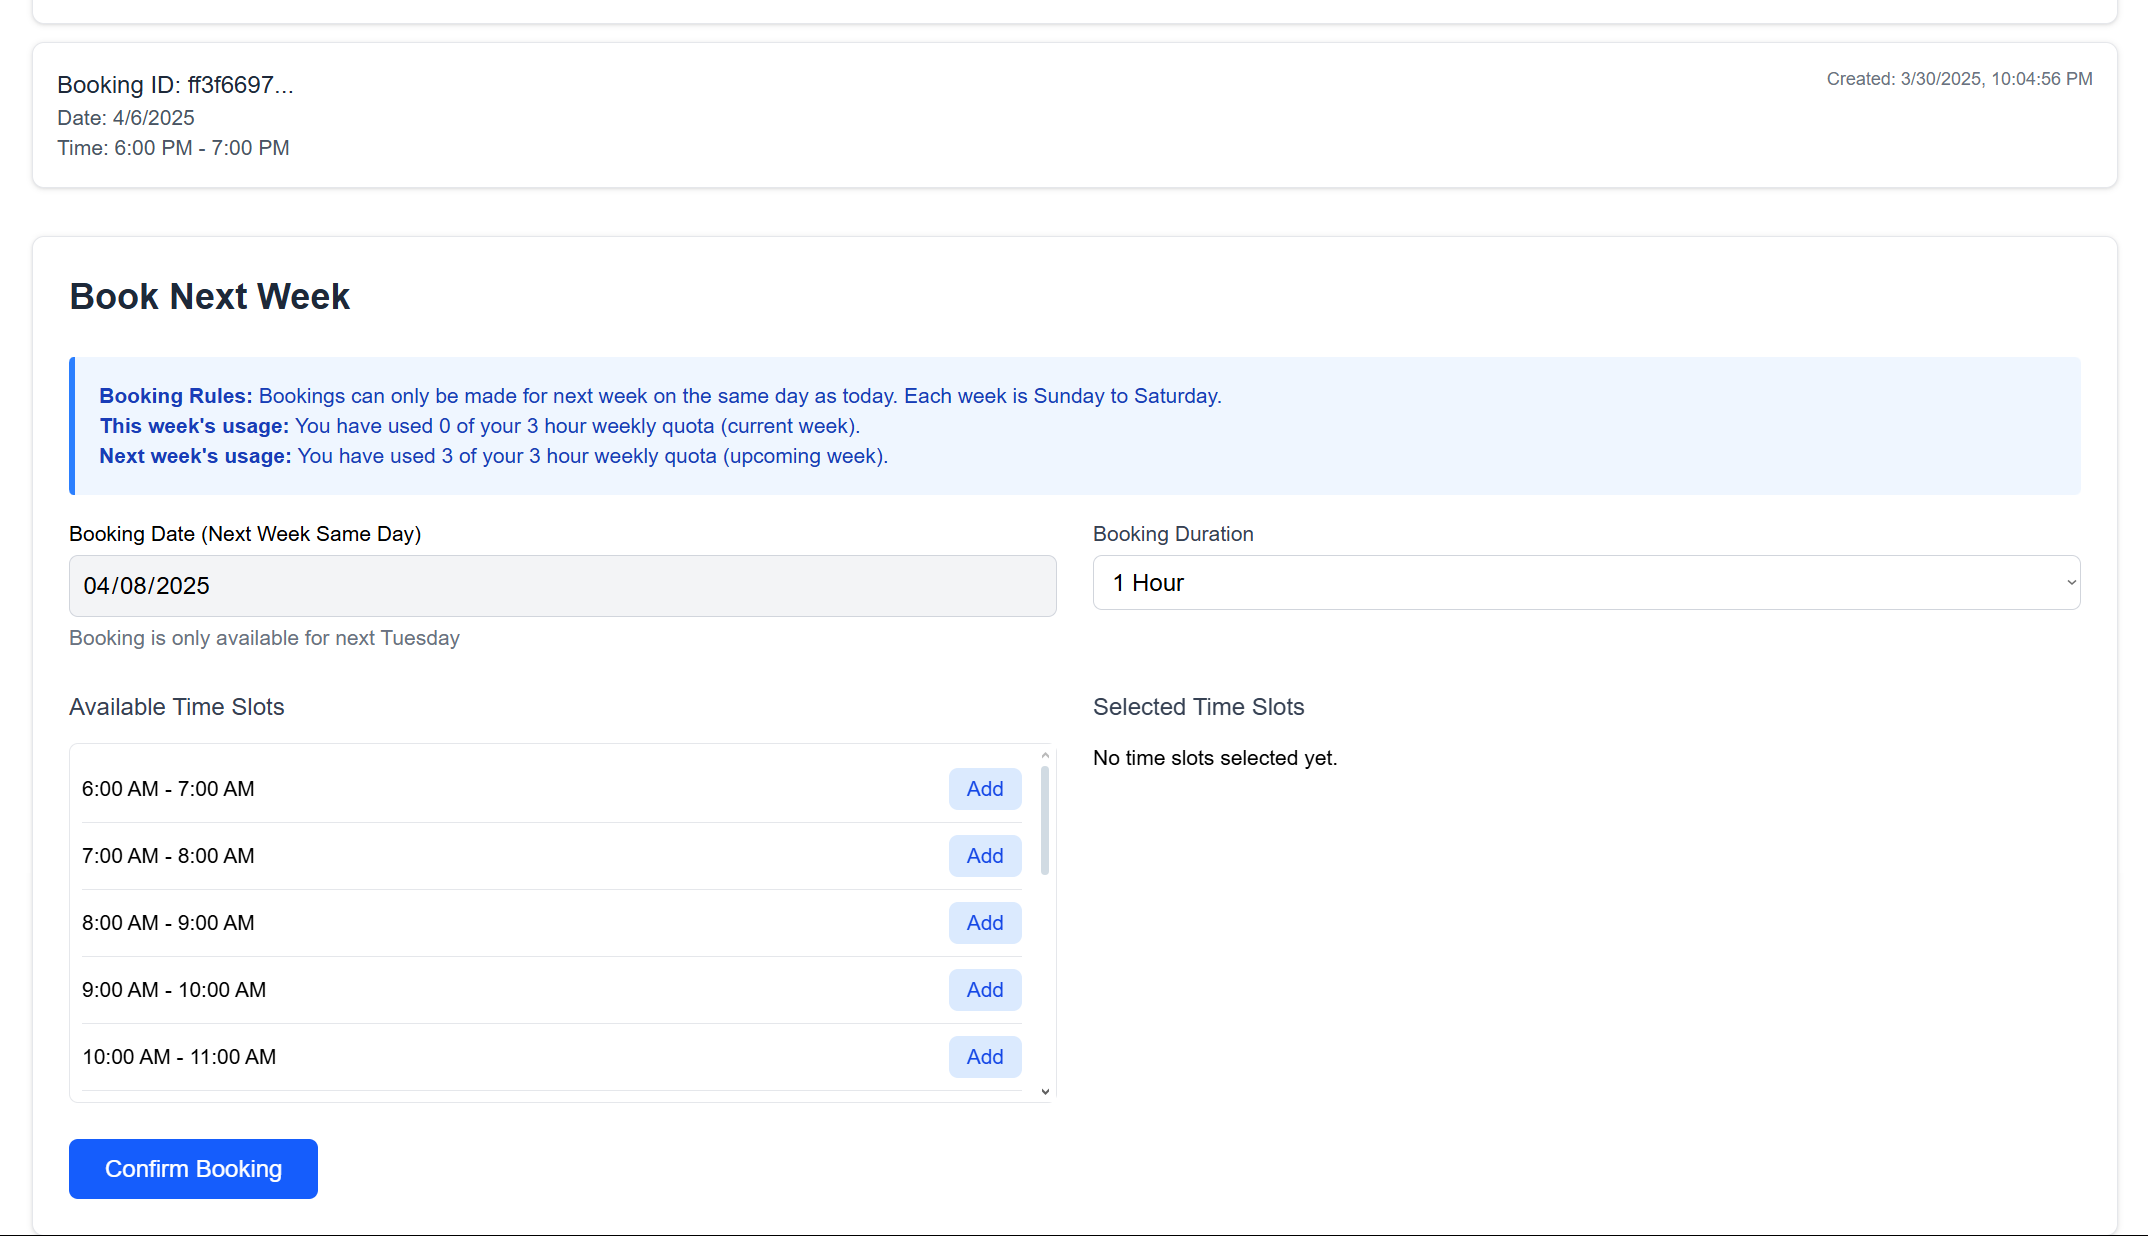2148x1236 pixels.
Task: Click the time slots scrollbar thumb
Action: (x=1045, y=820)
